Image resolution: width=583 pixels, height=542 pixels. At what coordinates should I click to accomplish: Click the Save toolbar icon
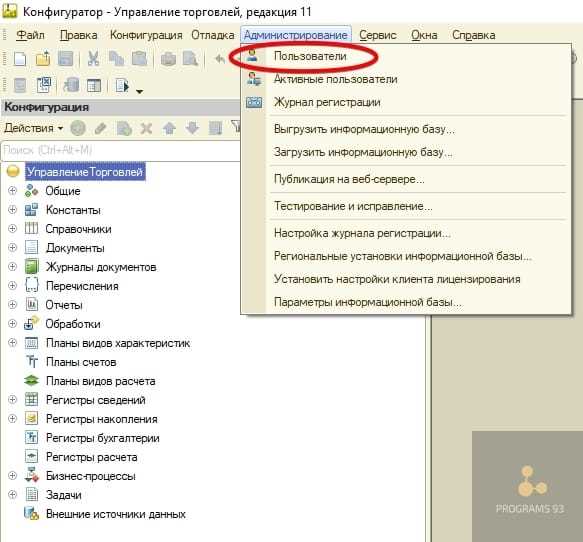(65, 59)
